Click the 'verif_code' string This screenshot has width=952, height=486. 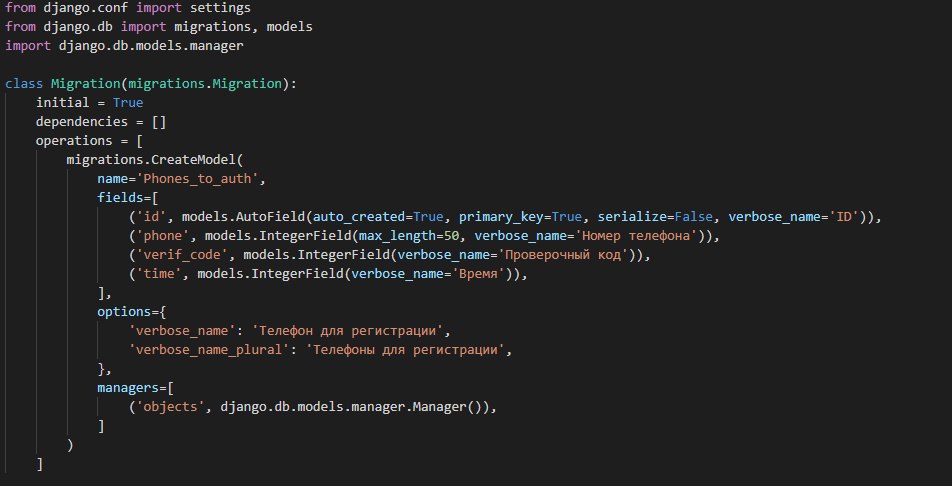(182, 255)
